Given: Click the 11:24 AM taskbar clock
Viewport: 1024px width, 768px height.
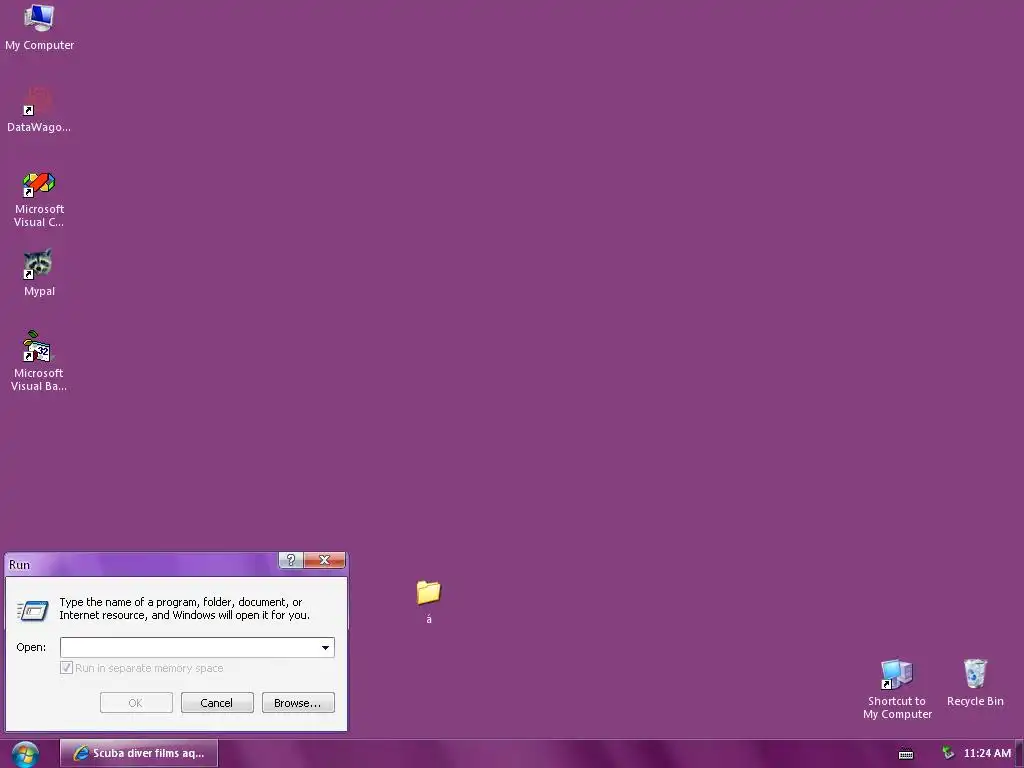Looking at the screenshot, I should click(987, 753).
